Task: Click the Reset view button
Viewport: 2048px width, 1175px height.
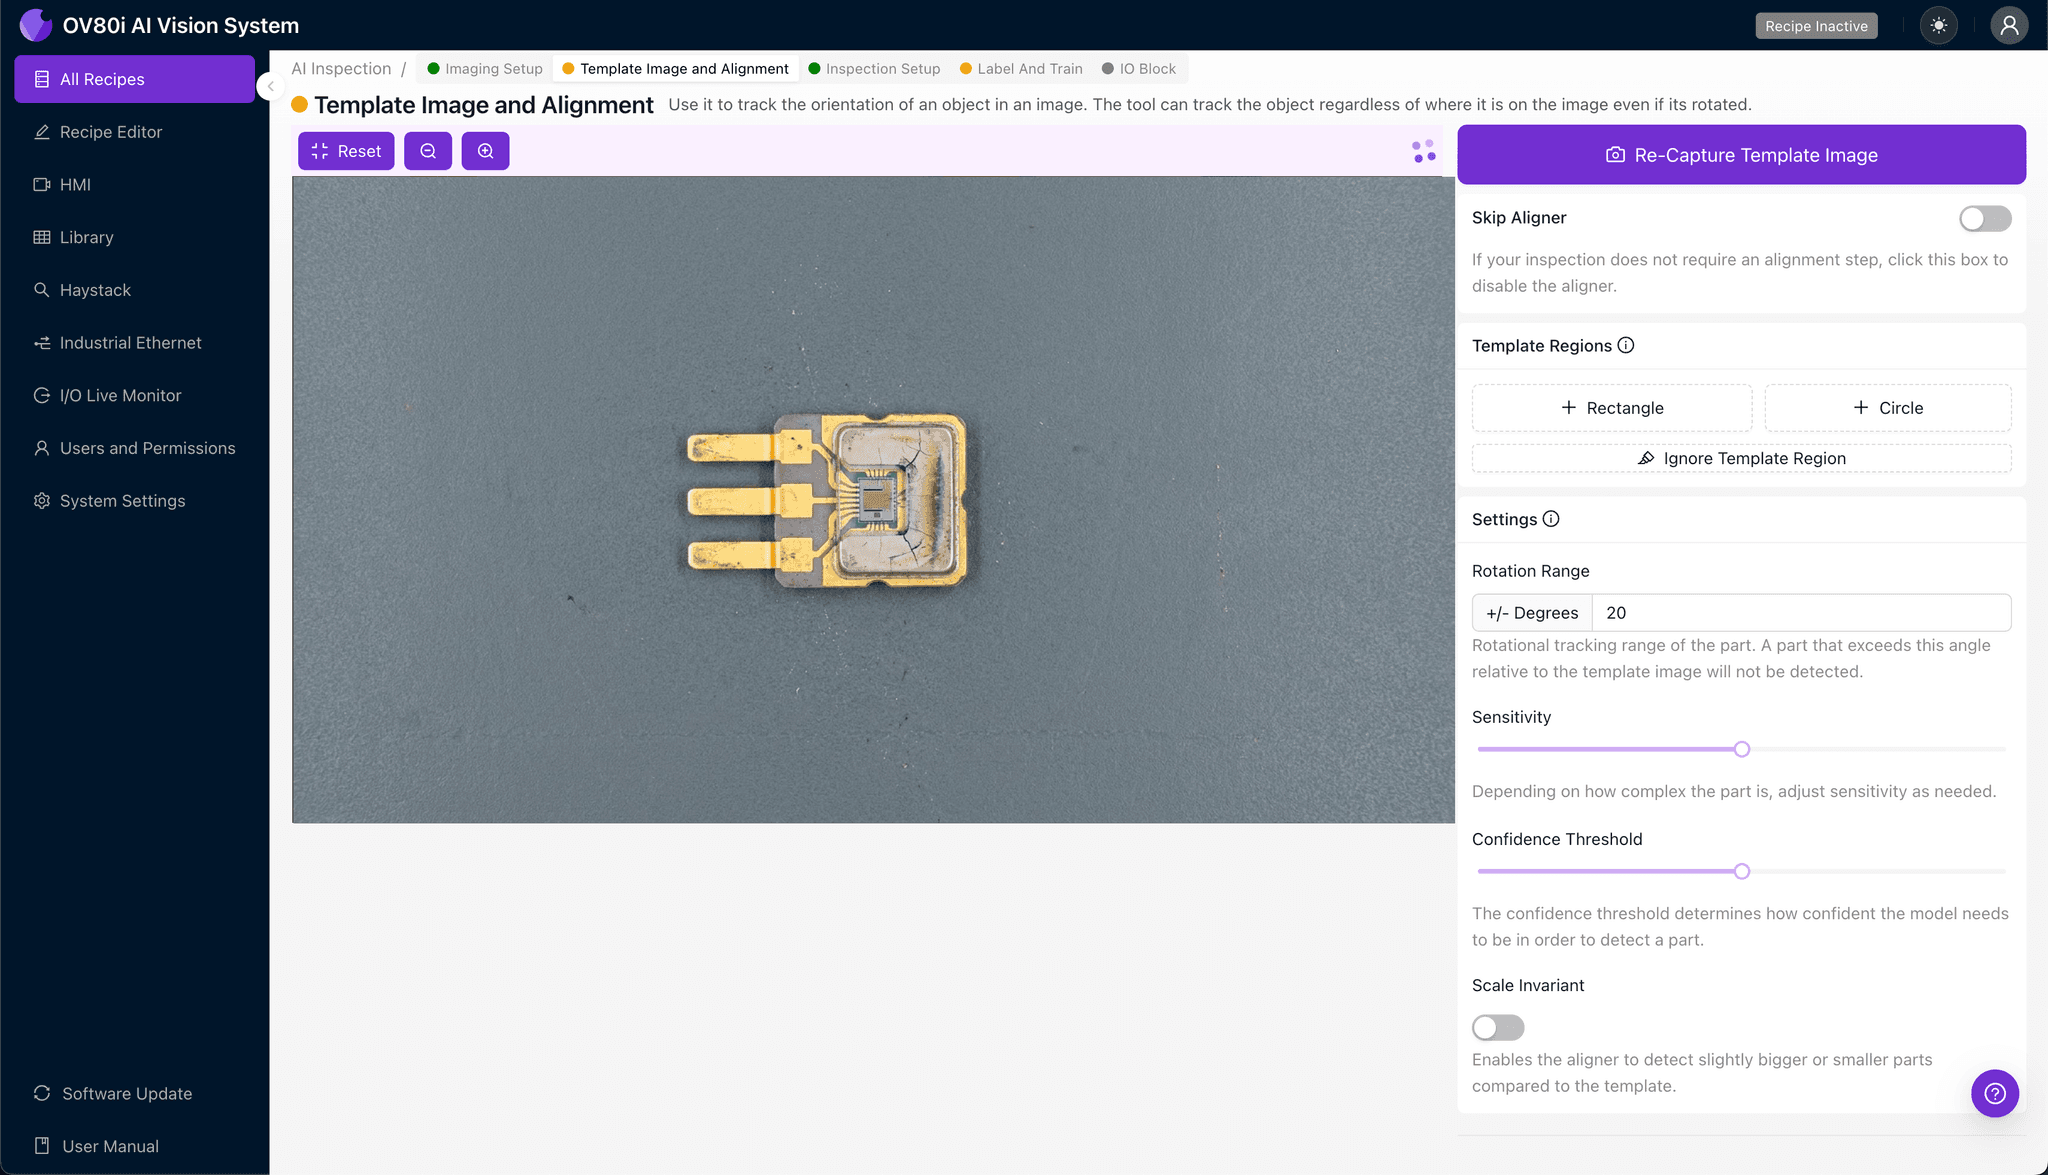Action: (346, 151)
